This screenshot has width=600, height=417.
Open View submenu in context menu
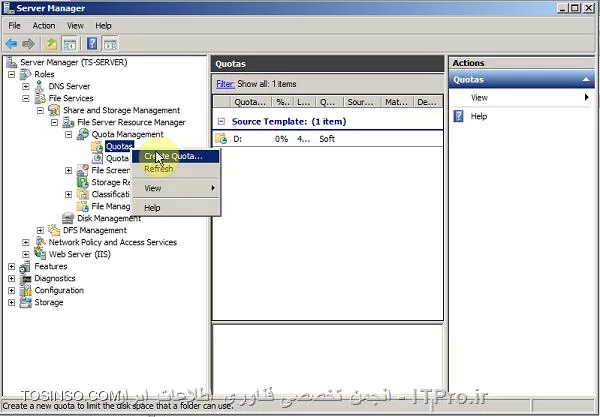pos(176,188)
